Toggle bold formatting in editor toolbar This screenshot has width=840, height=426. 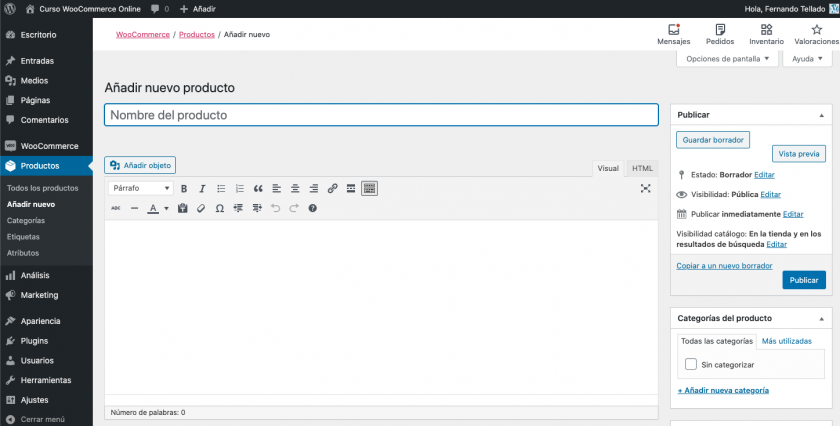pyautogui.click(x=184, y=188)
